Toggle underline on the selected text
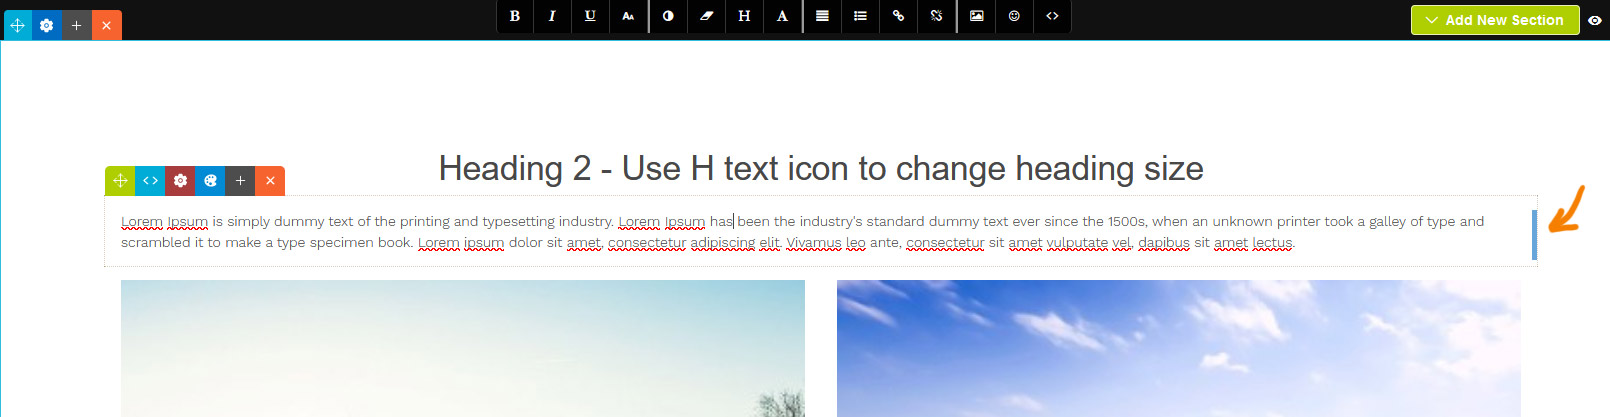Viewport: 1610px width, 417px height. point(590,16)
